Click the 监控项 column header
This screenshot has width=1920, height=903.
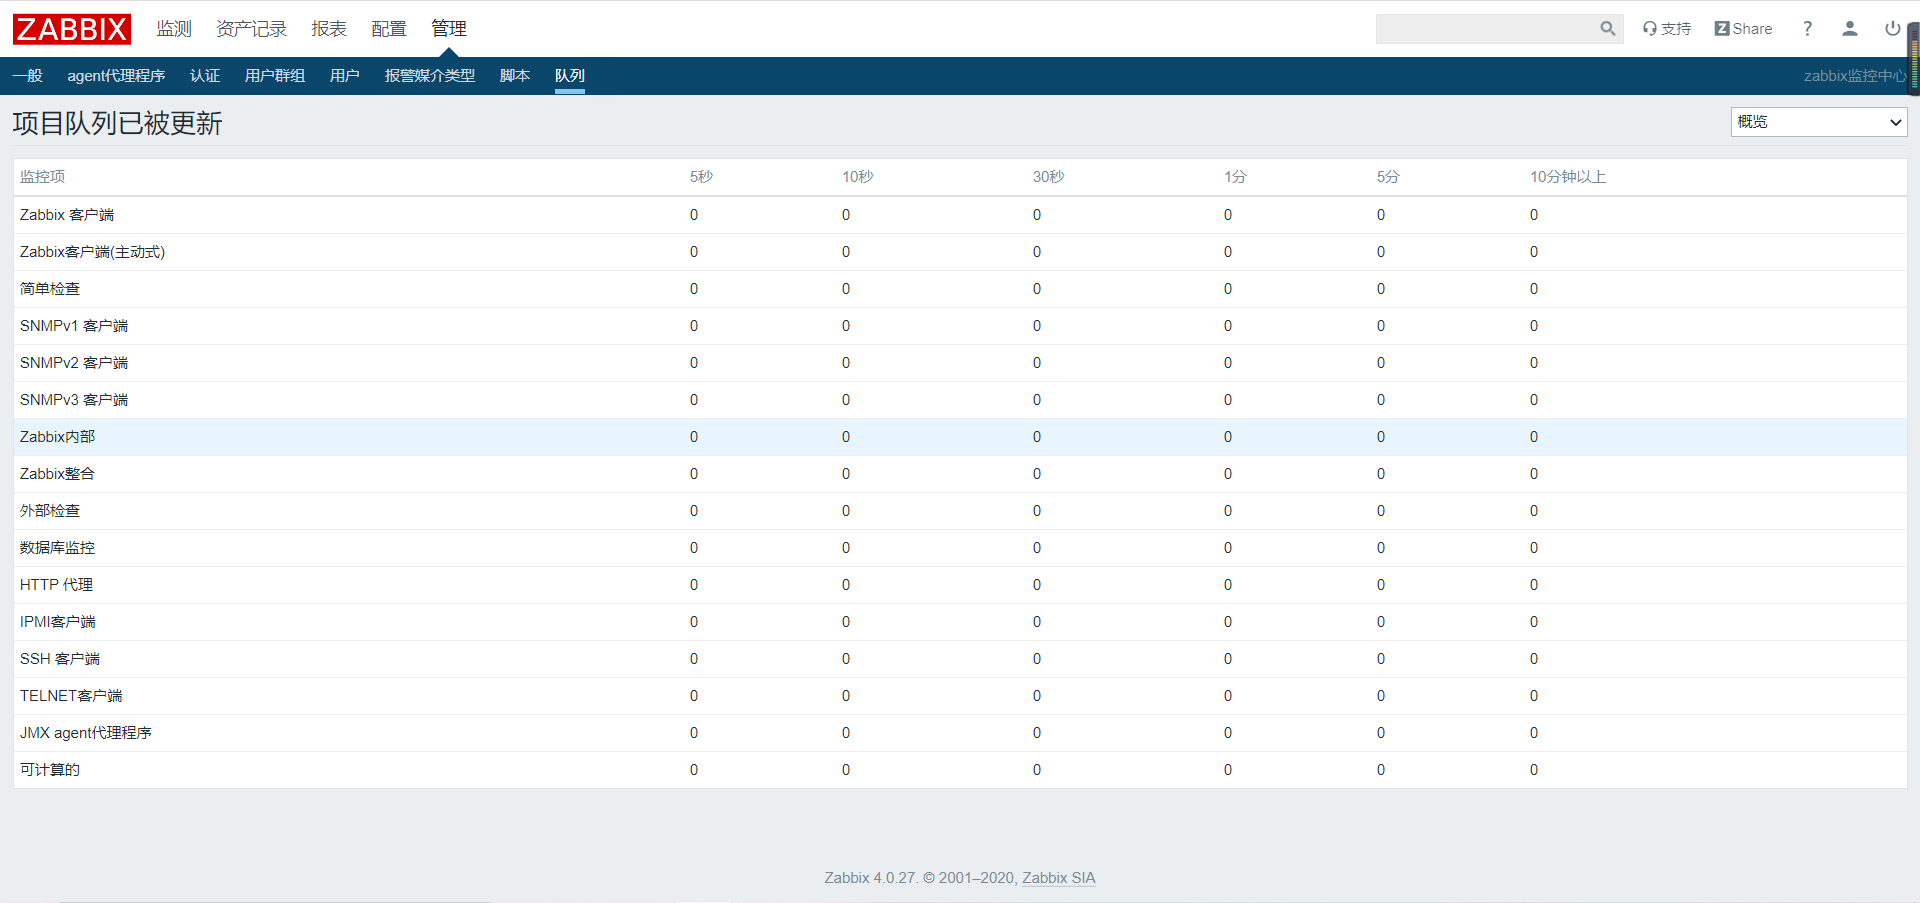[x=42, y=177]
